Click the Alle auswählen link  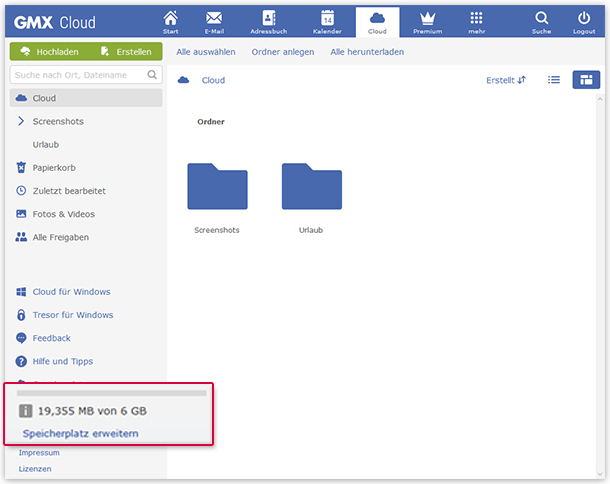205,52
